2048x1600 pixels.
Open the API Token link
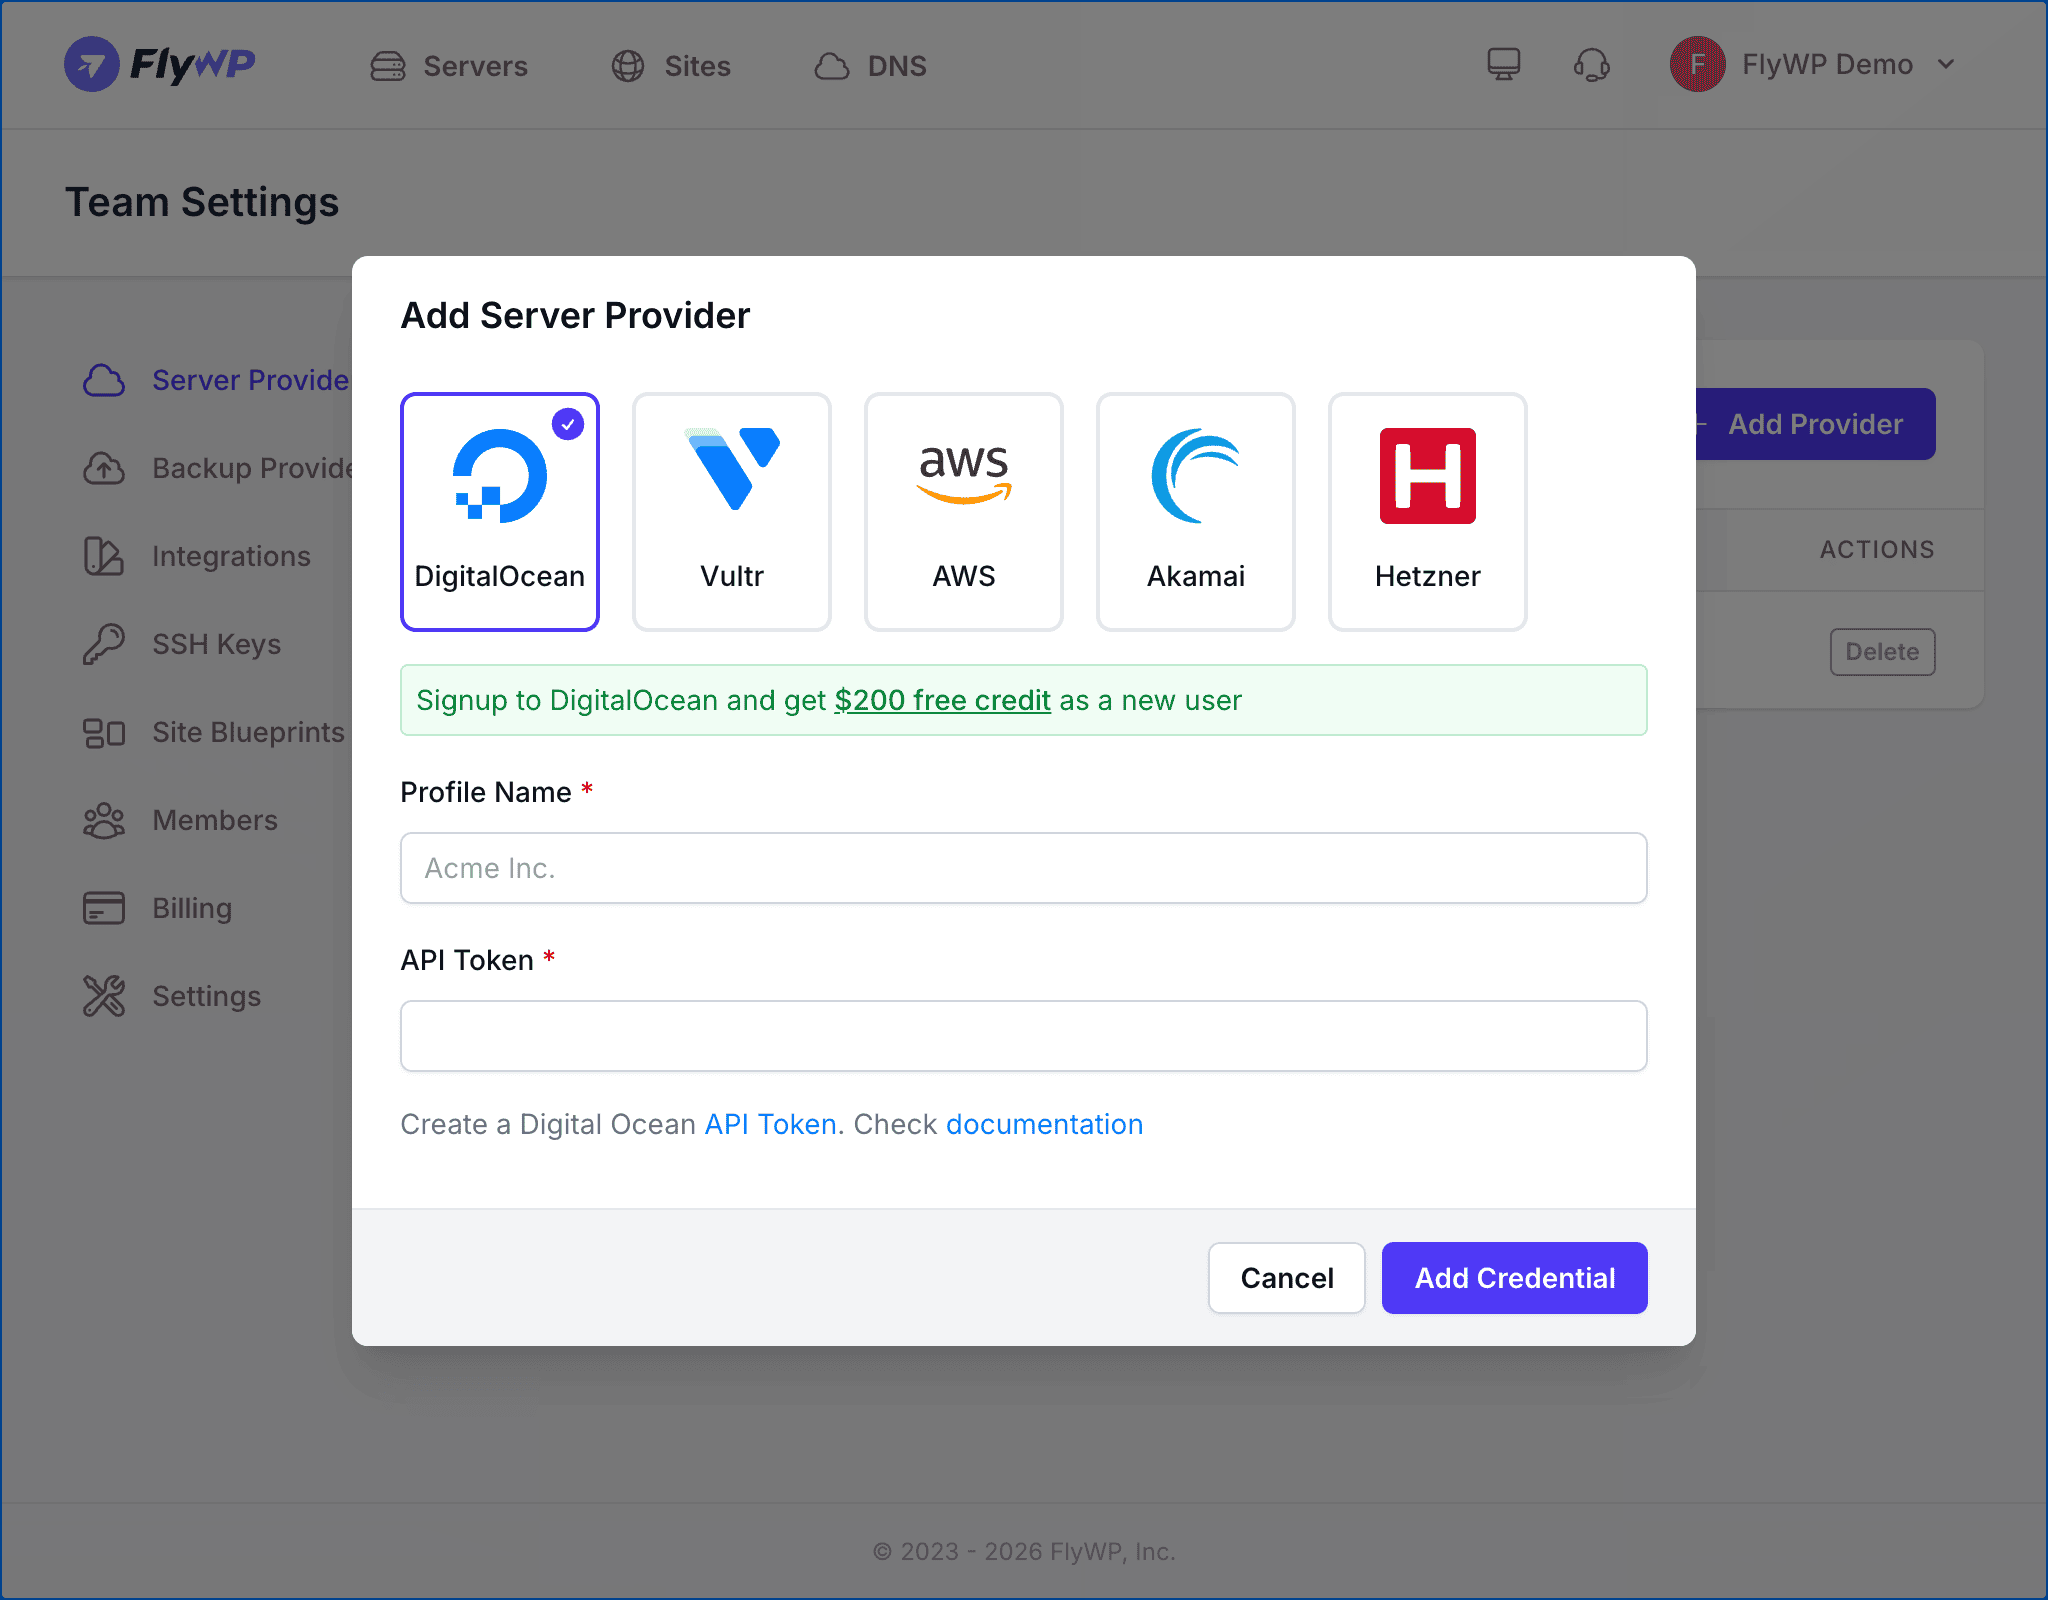[770, 1124]
